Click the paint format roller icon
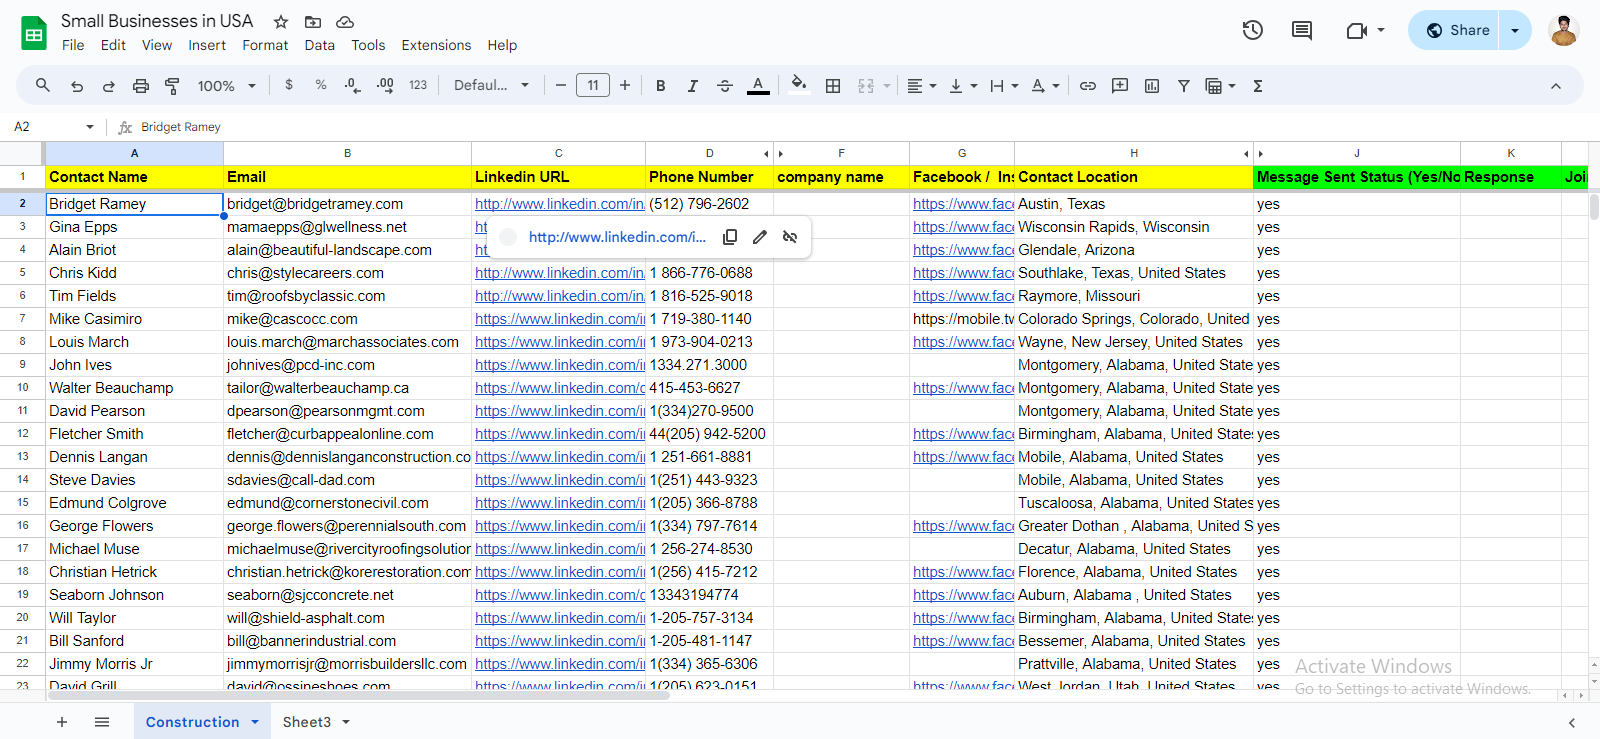Viewport: 1600px width, 739px height. coord(172,86)
